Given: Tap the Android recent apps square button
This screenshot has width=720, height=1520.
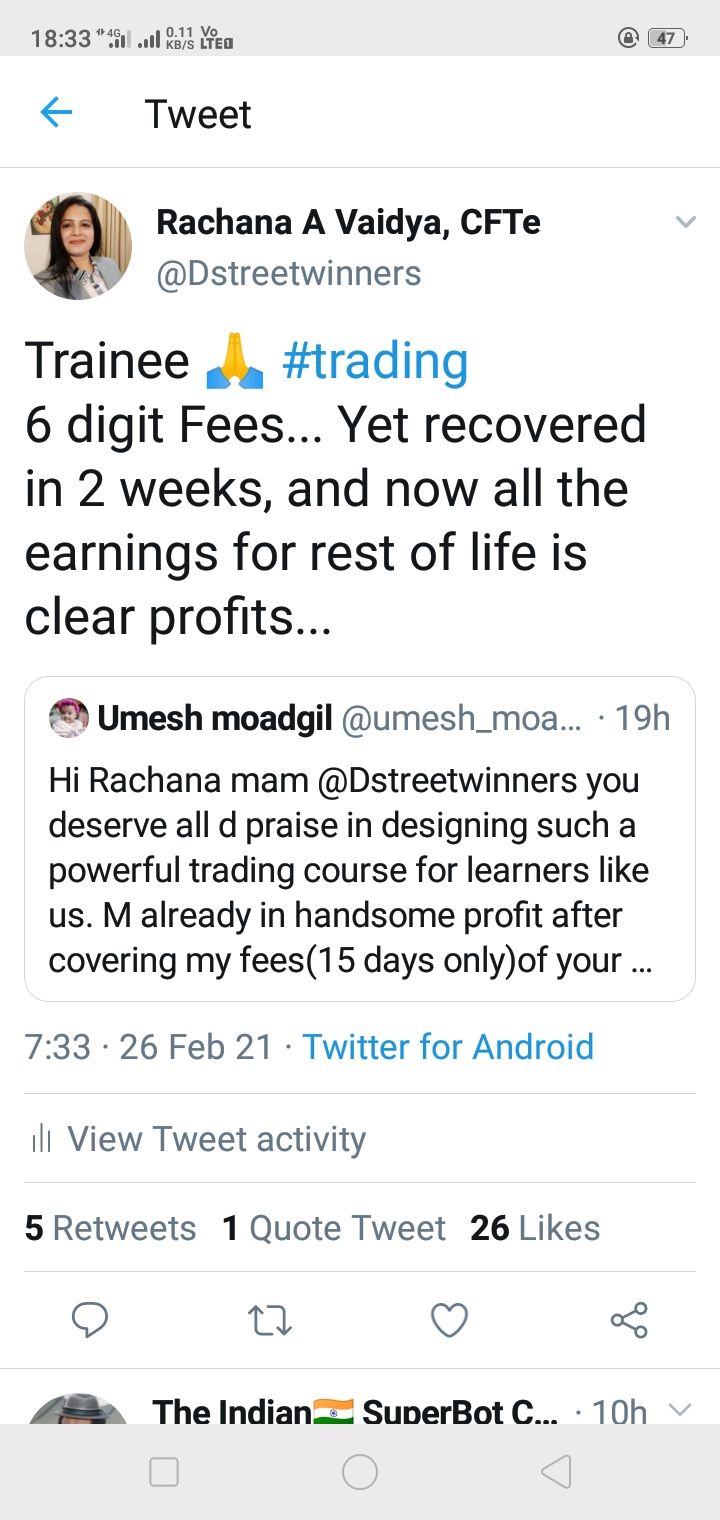Looking at the screenshot, I should point(164,1471).
